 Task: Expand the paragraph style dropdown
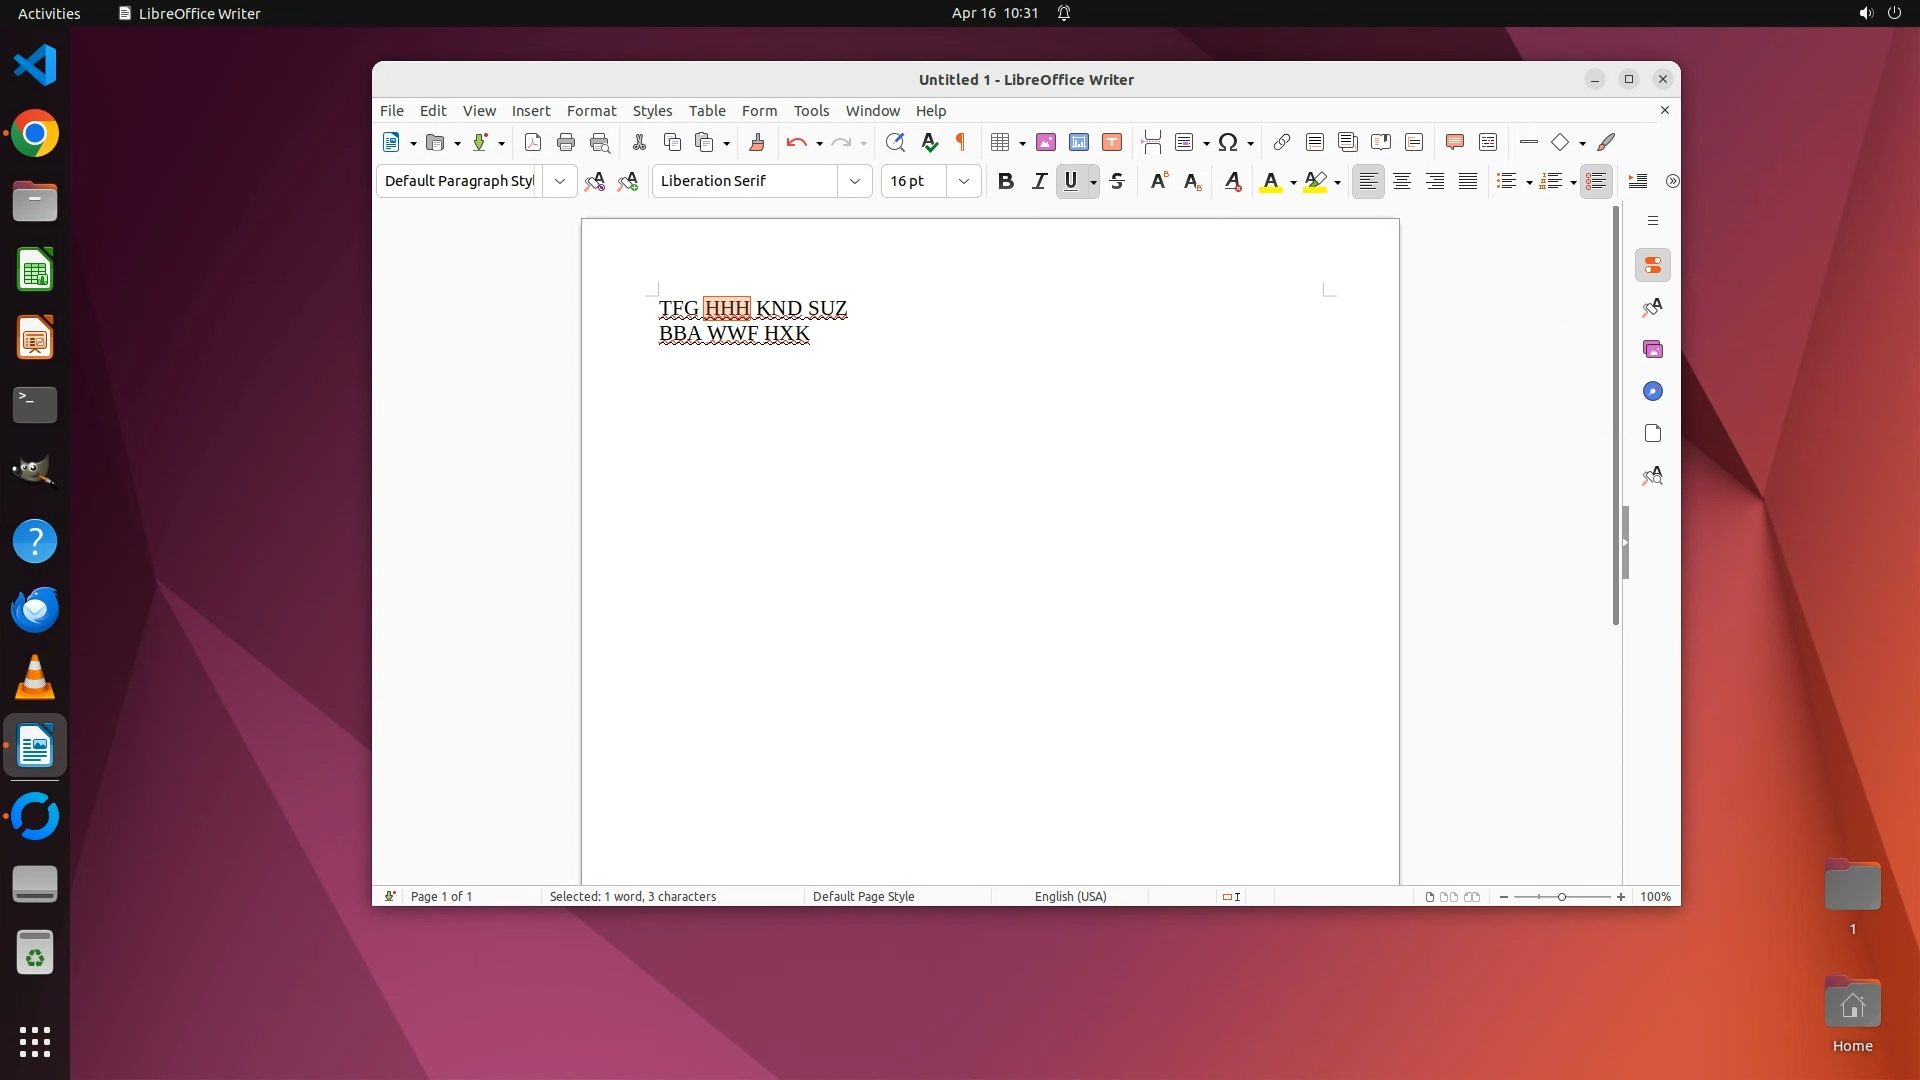pos(560,181)
